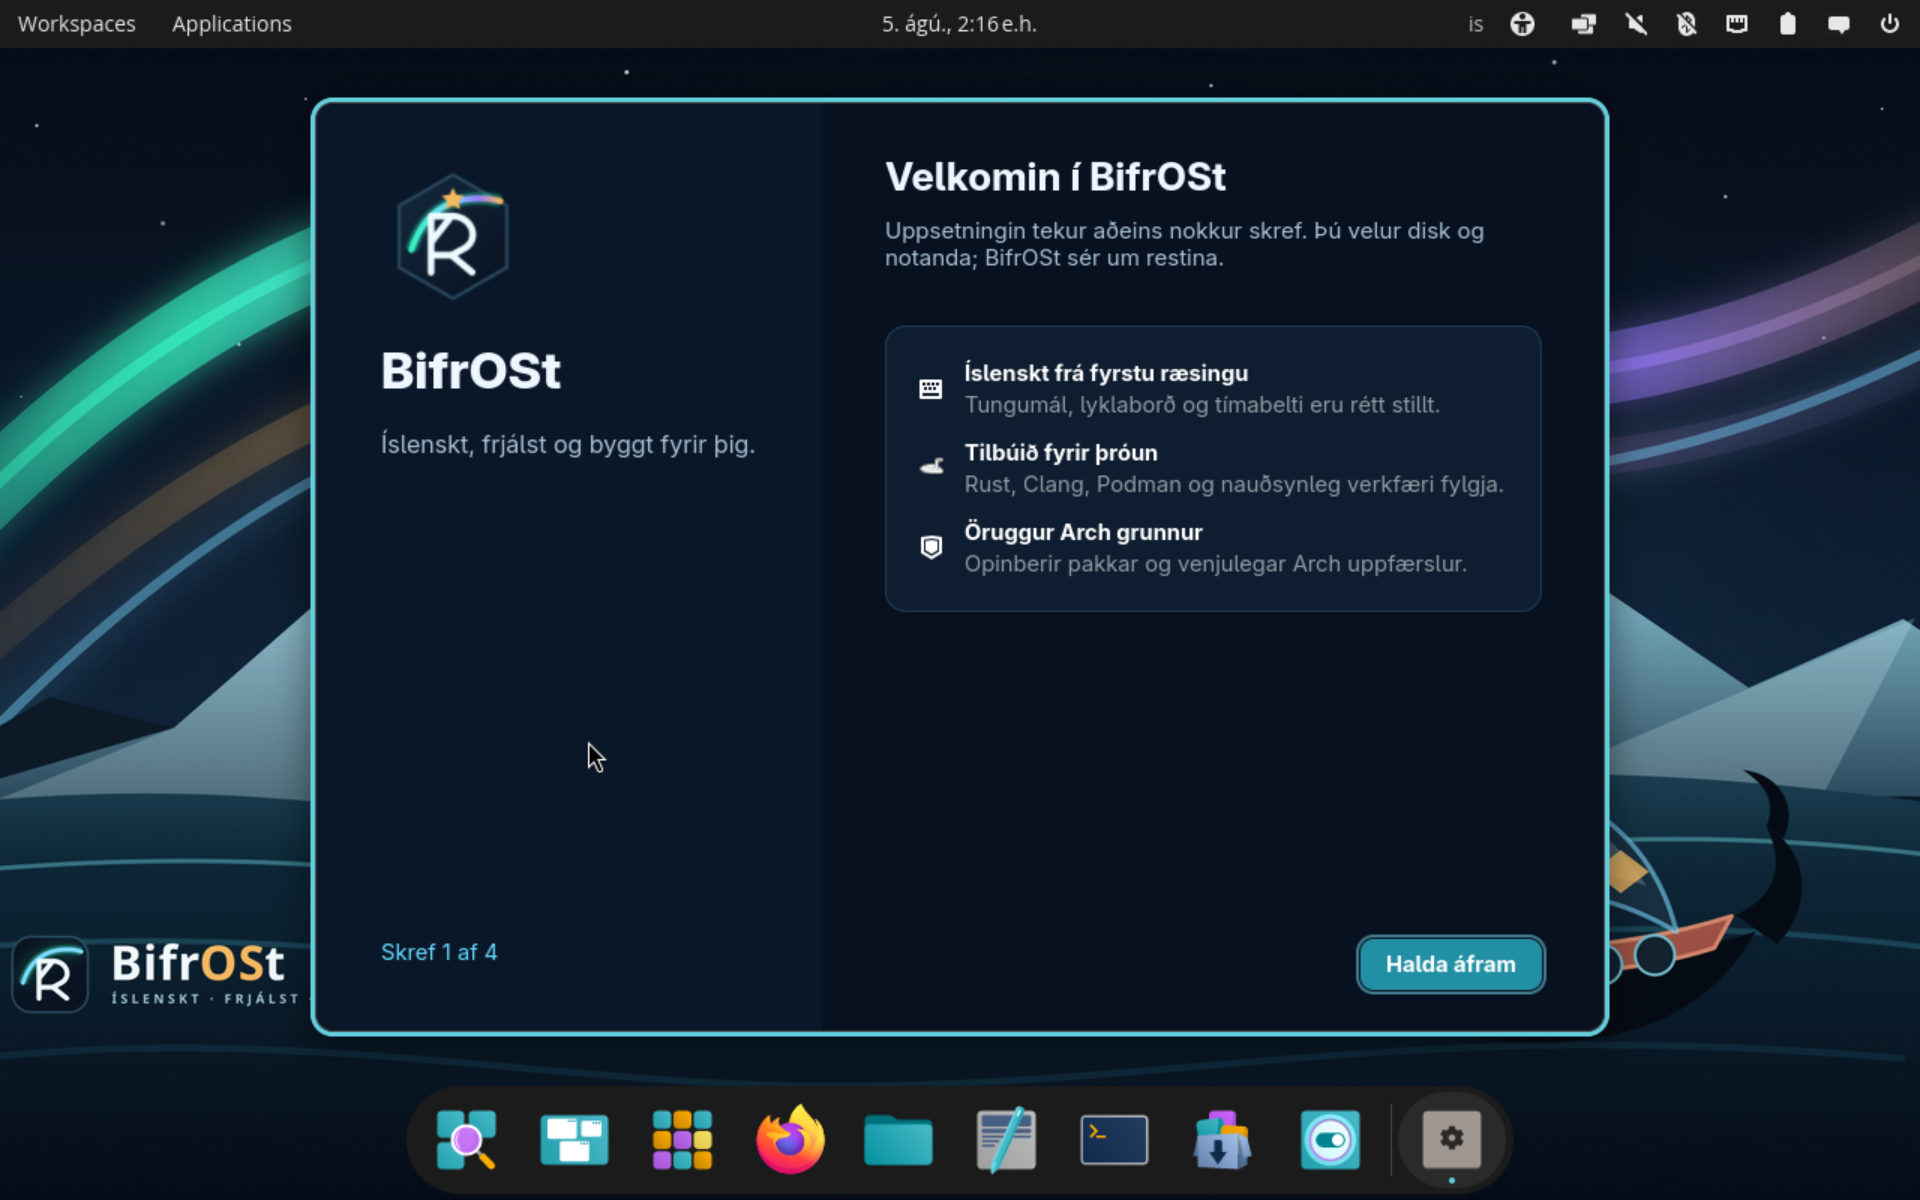Click the BifrOSt hexagon logo in installer
This screenshot has width=1920, height=1200.
[453, 237]
